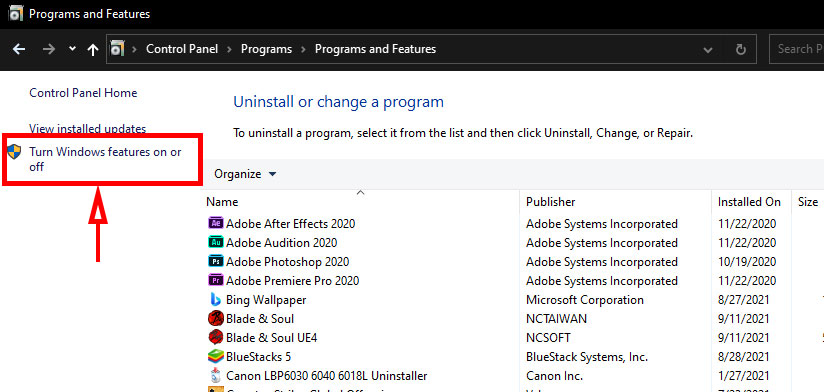Click the Adobe After Effects 2020 icon

(x=216, y=223)
